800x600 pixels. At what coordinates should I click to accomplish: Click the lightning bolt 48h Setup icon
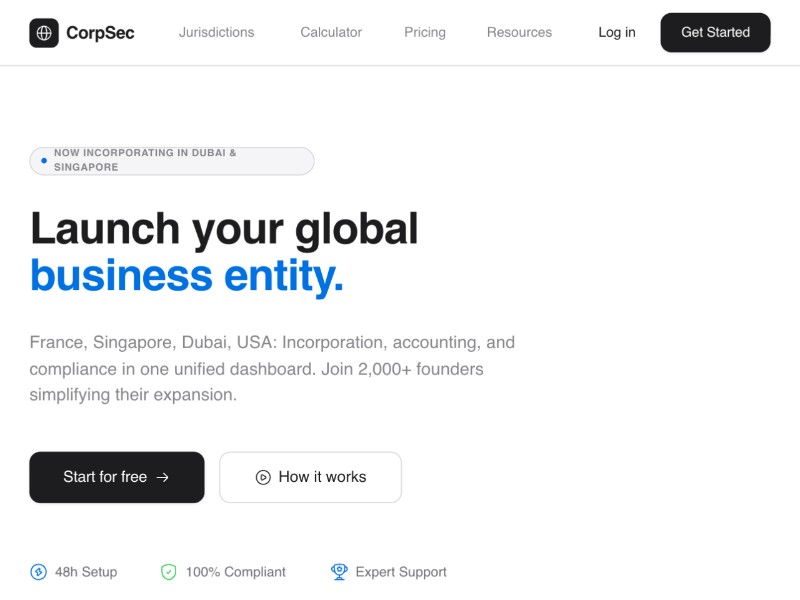[39, 572]
